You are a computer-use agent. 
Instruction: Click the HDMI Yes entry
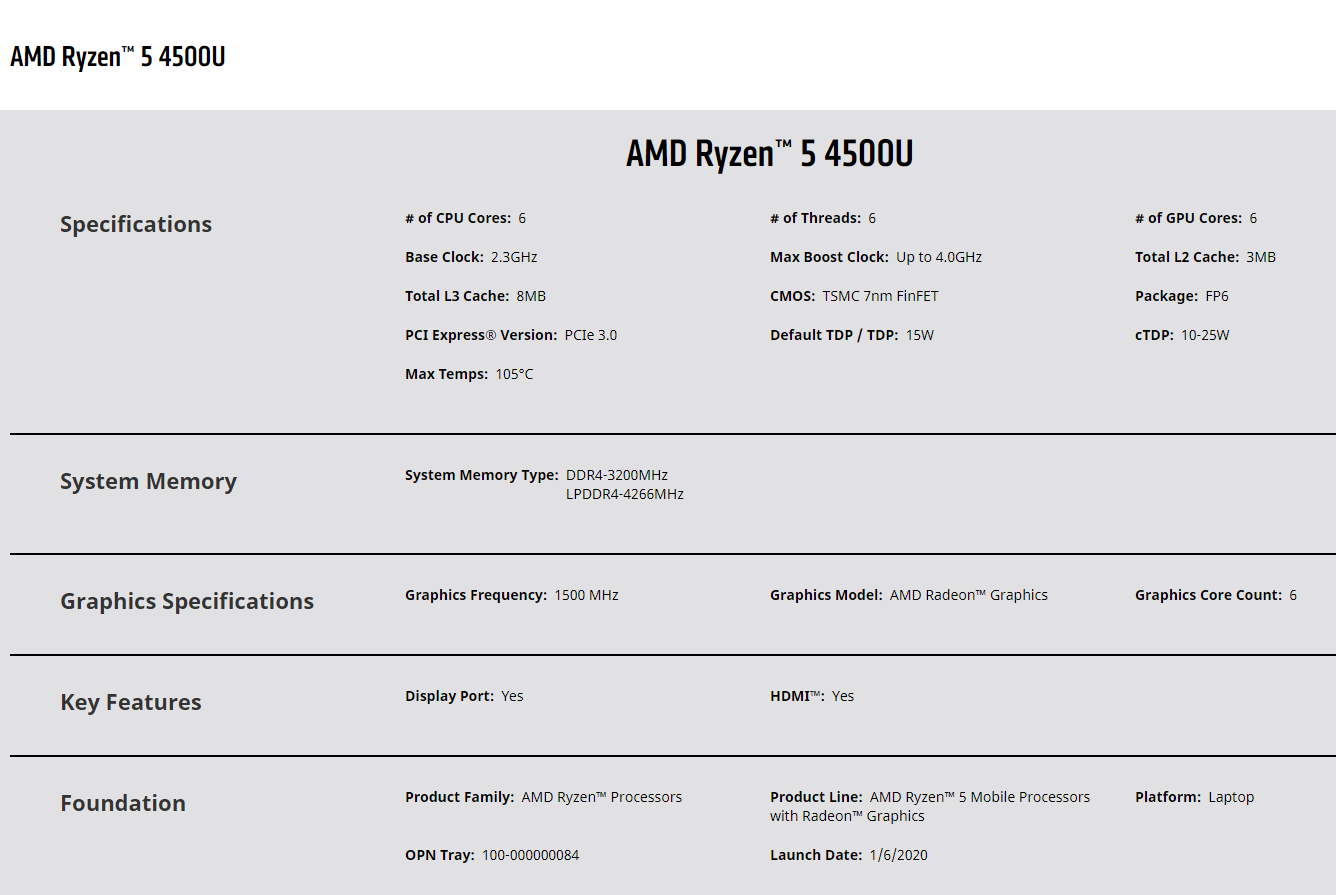pyautogui.click(x=812, y=696)
